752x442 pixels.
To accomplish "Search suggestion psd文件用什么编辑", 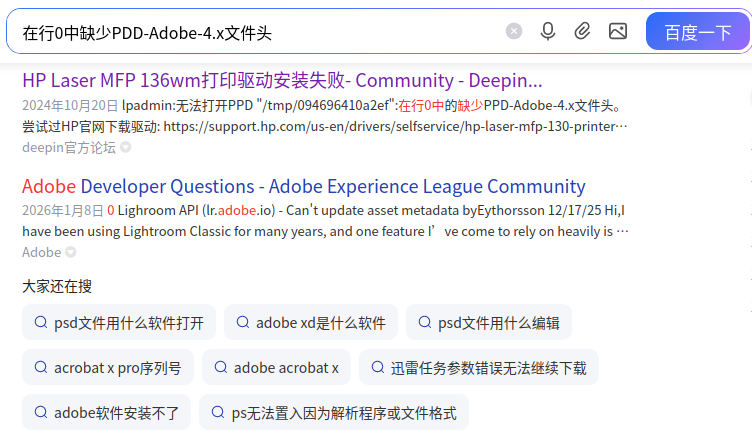I will [x=489, y=323].
